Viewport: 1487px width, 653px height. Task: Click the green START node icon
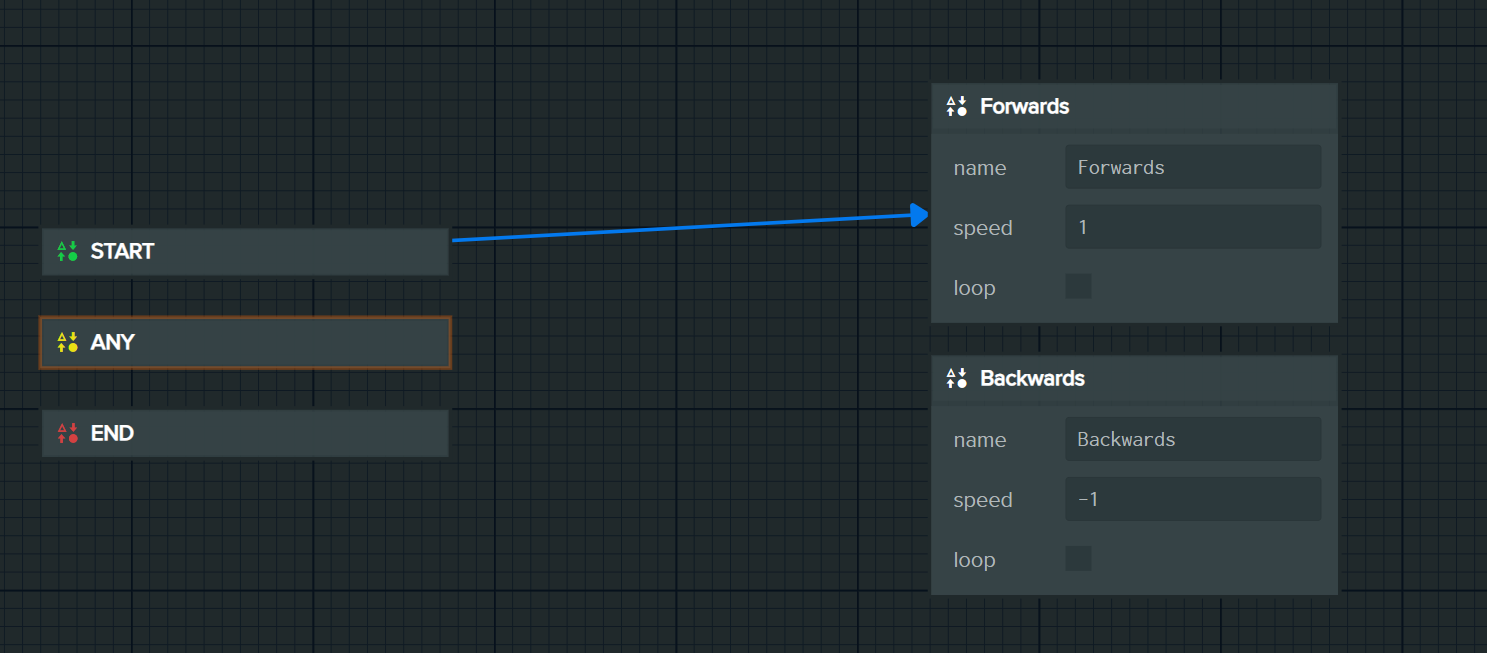67,251
